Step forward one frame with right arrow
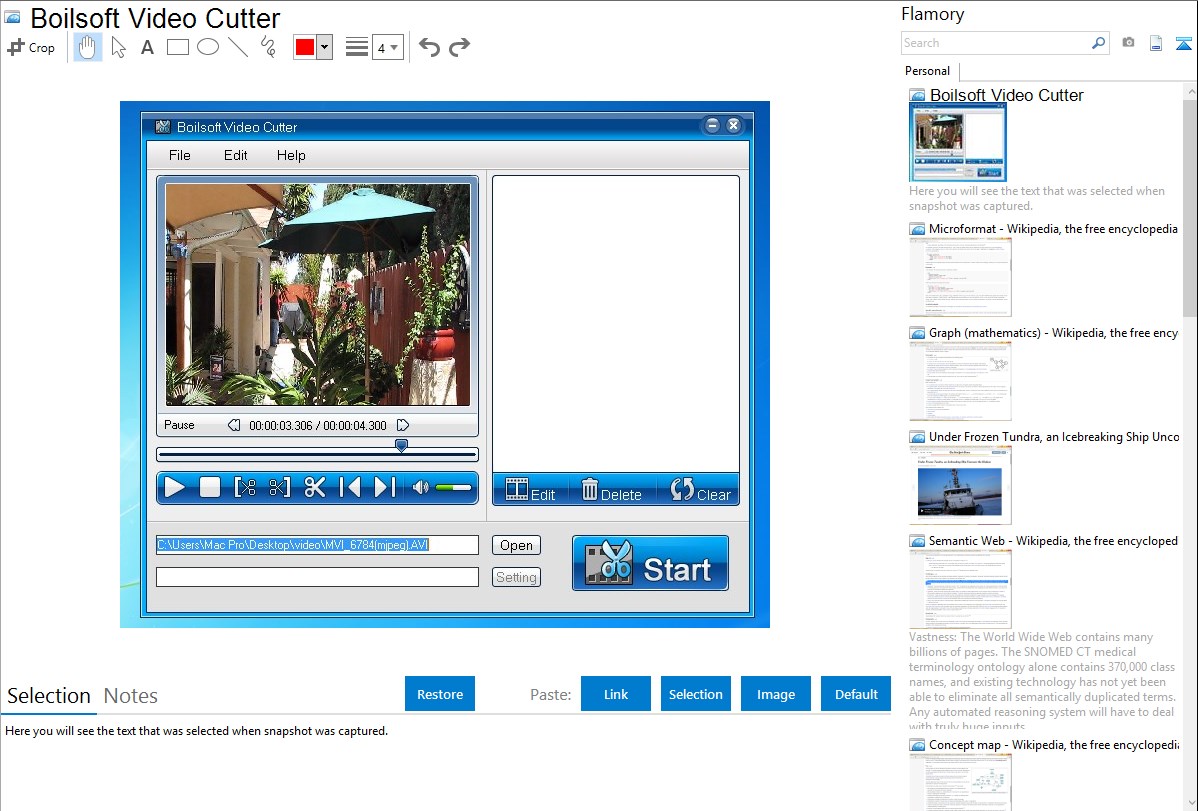This screenshot has height=811, width=1198. point(403,425)
